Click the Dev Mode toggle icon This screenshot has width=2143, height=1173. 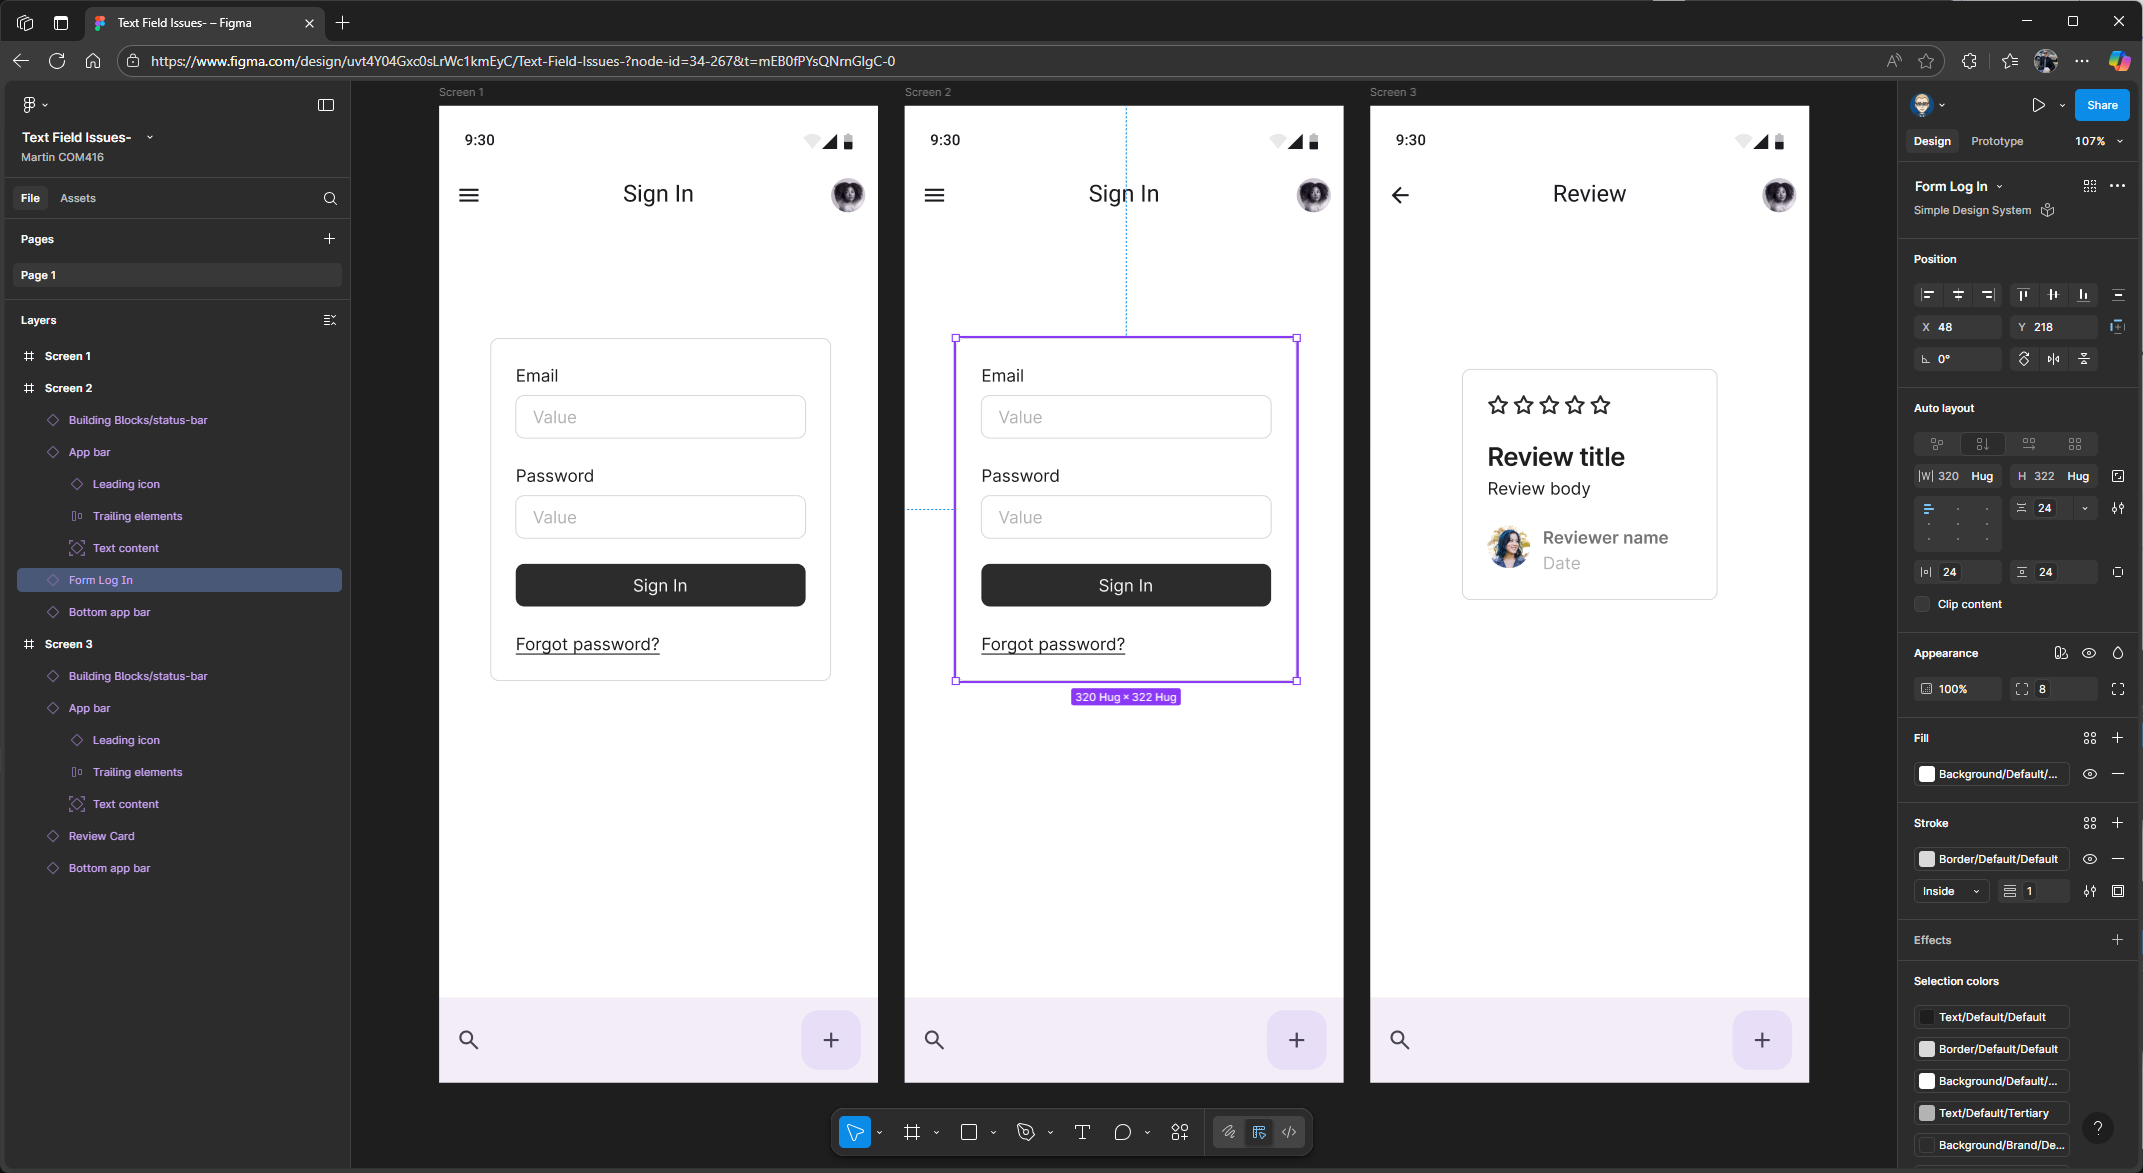point(1289,1132)
